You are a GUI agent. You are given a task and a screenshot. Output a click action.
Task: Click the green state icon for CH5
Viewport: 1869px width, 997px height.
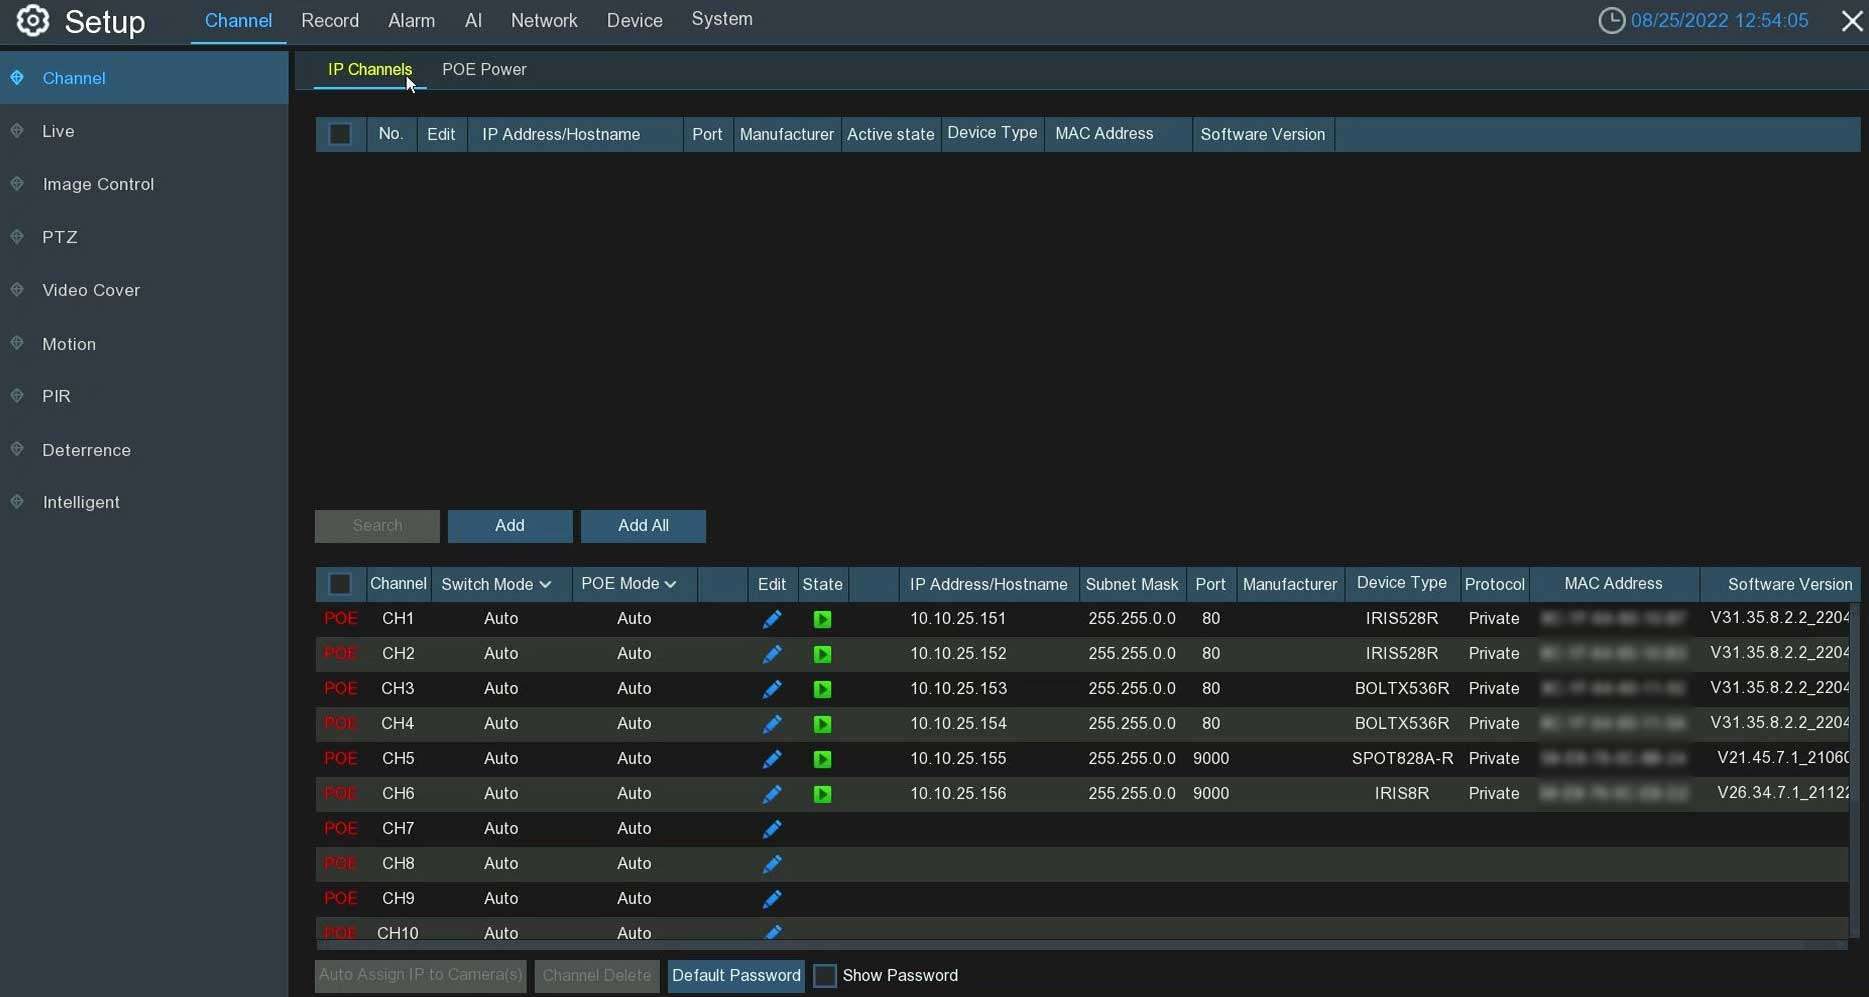click(822, 759)
